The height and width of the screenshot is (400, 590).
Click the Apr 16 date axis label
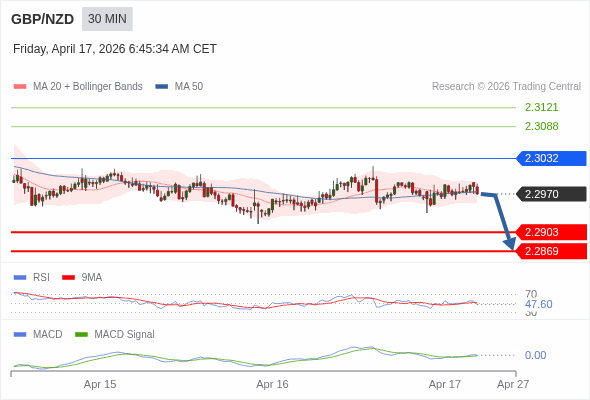[x=272, y=384]
